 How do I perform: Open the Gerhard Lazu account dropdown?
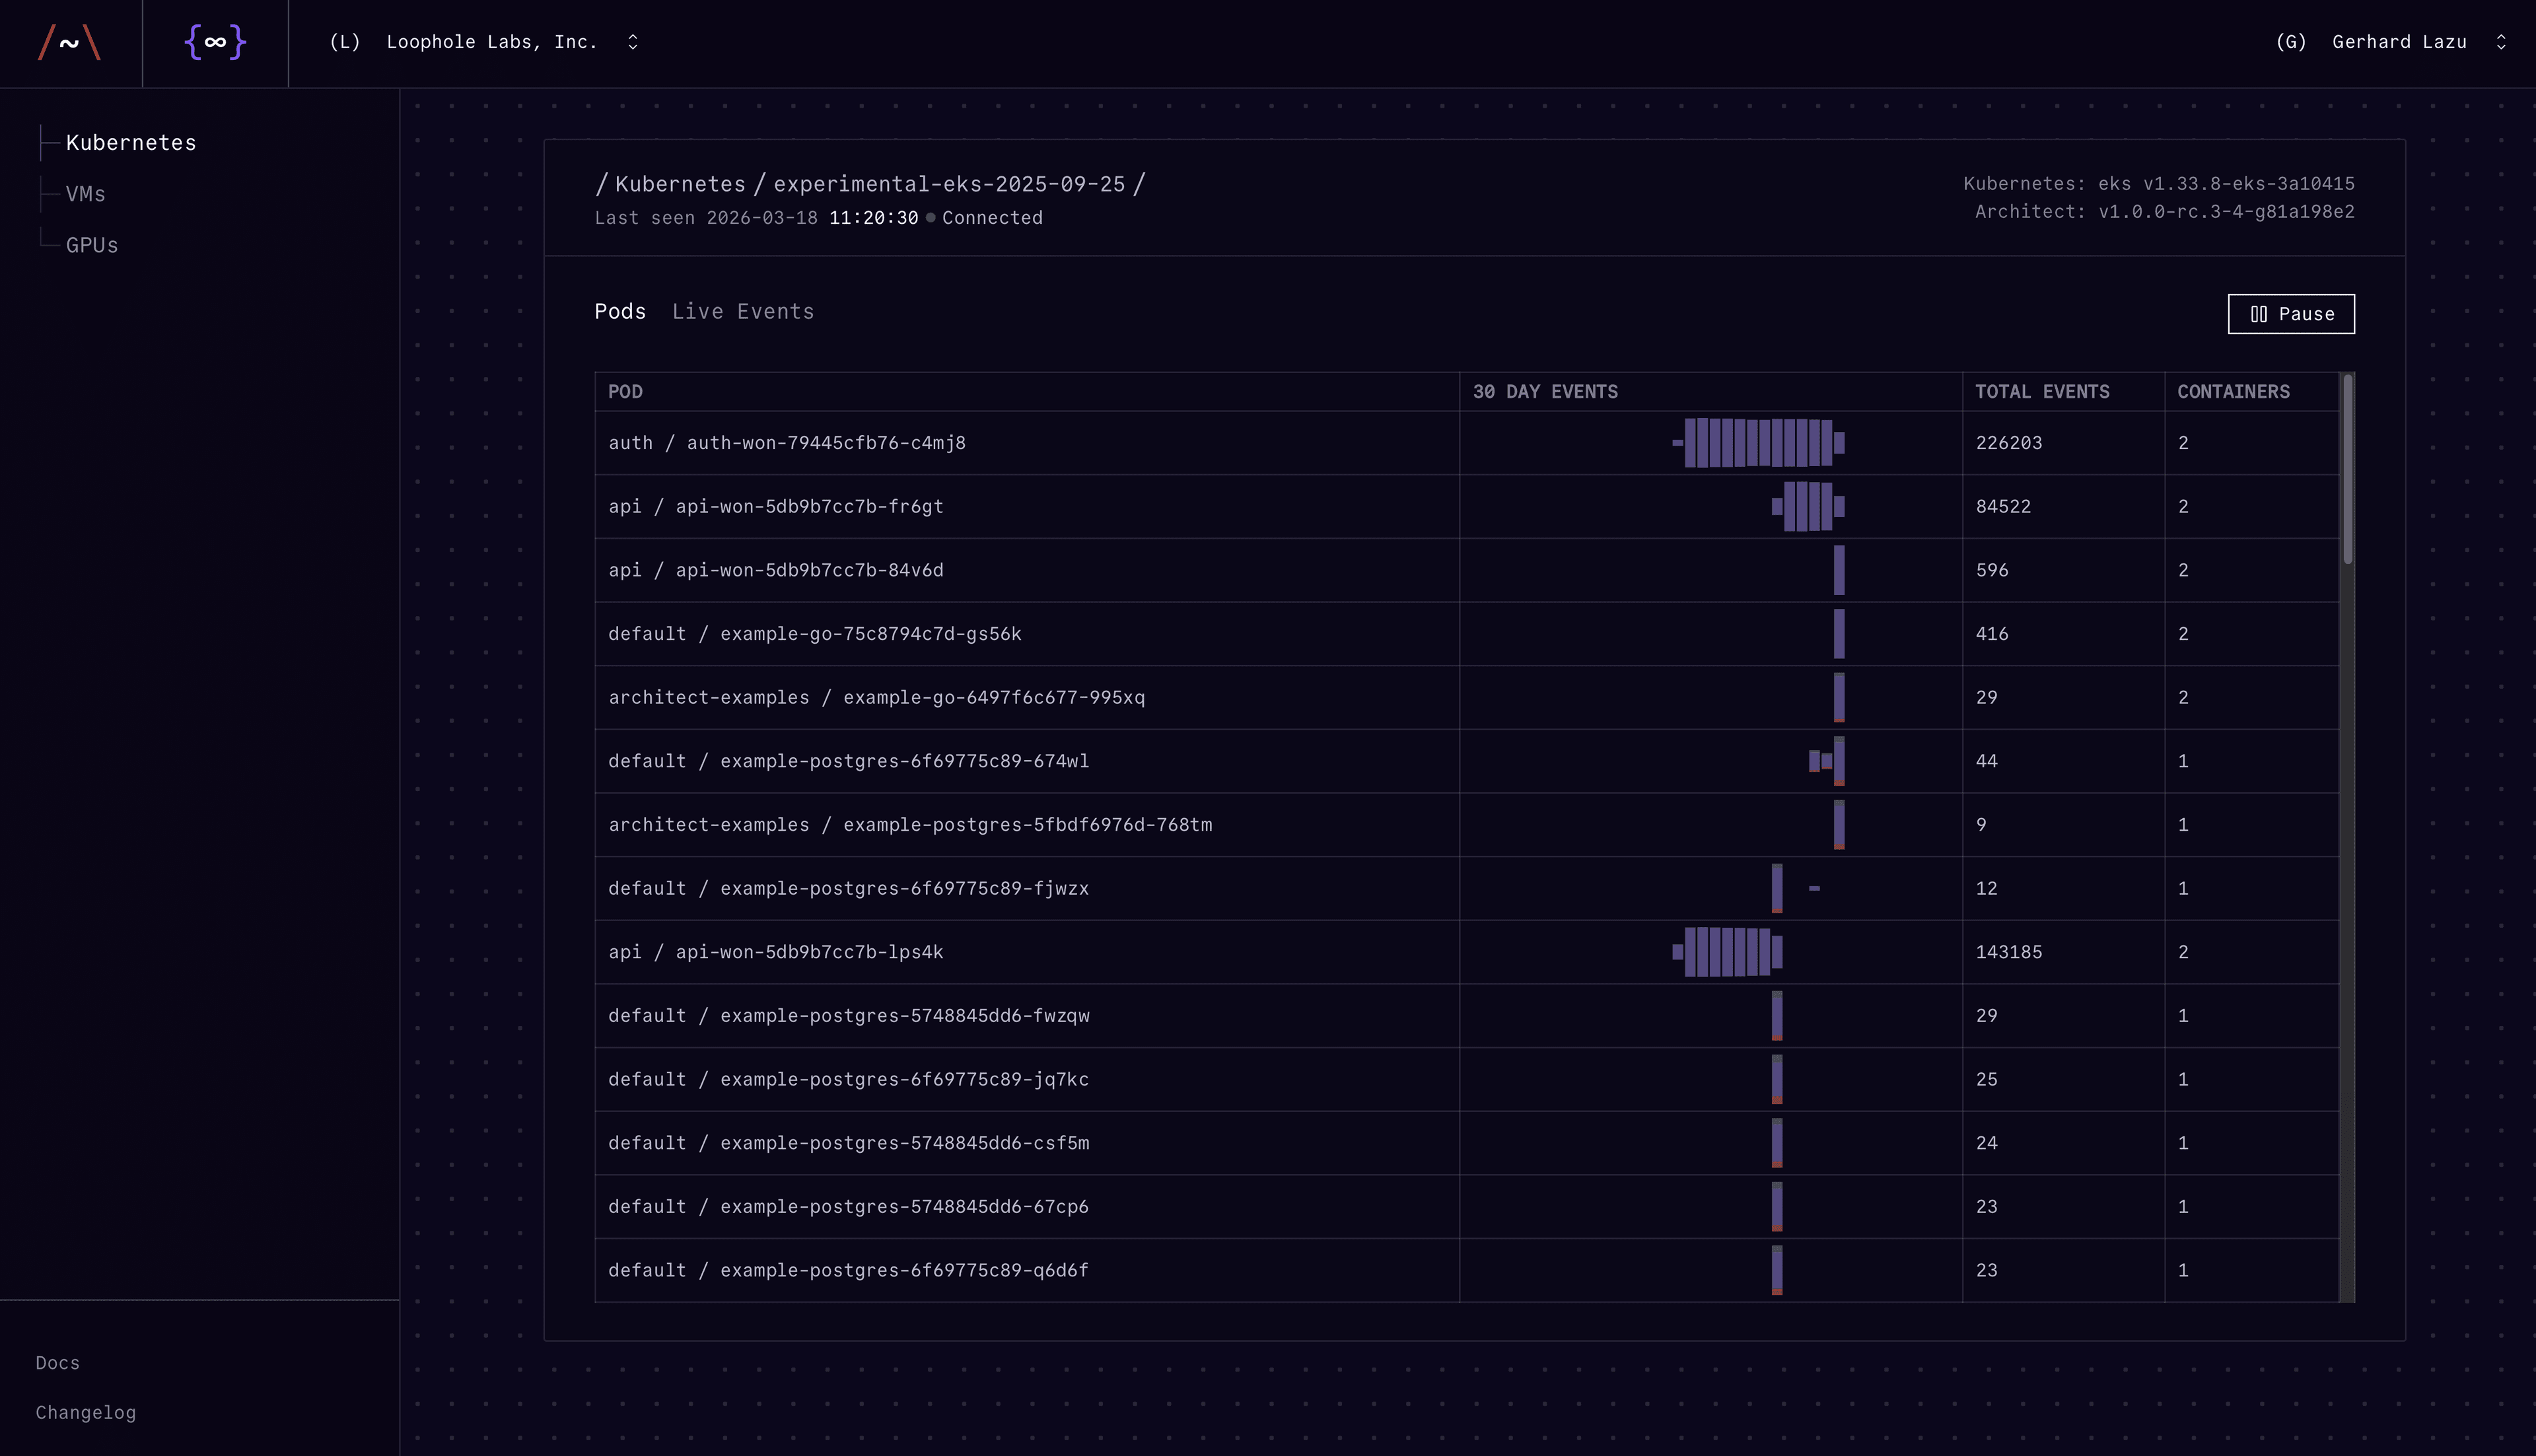[2501, 42]
